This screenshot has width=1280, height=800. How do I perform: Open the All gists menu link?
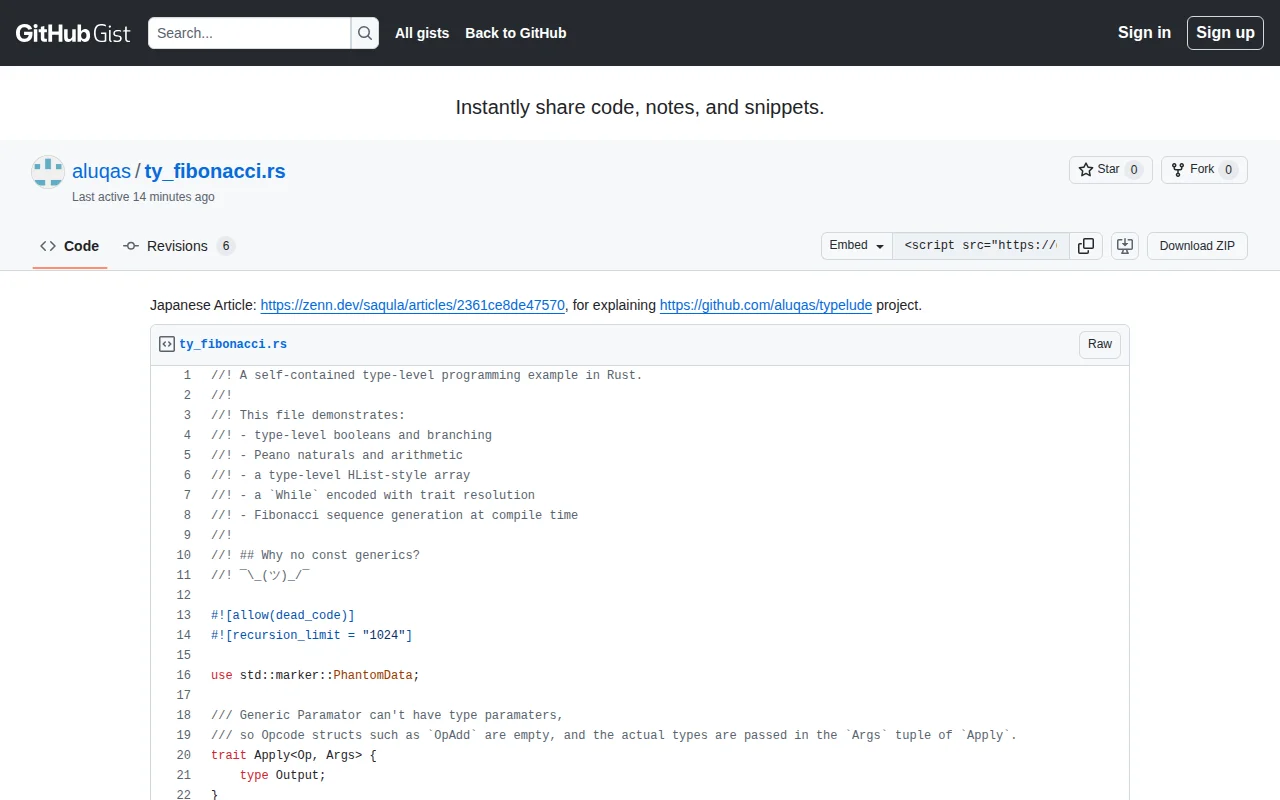(422, 33)
